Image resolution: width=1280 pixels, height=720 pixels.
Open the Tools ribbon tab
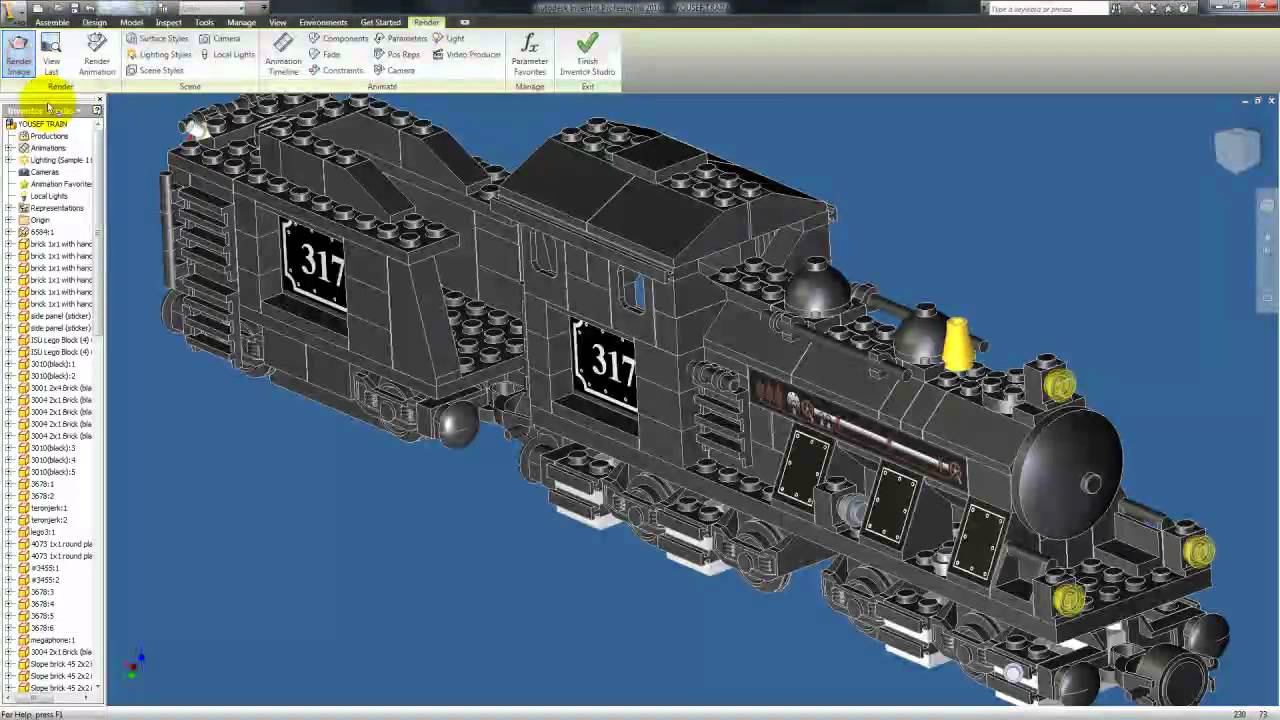click(204, 22)
